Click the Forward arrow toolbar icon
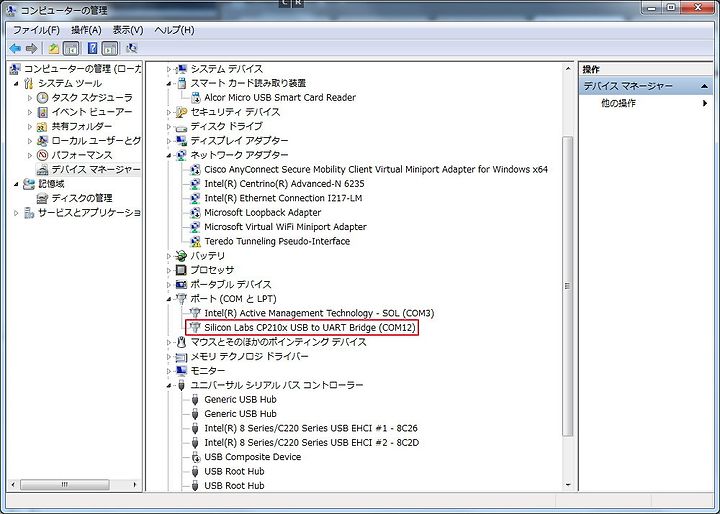The image size is (720, 514). pyautogui.click(x=31, y=48)
